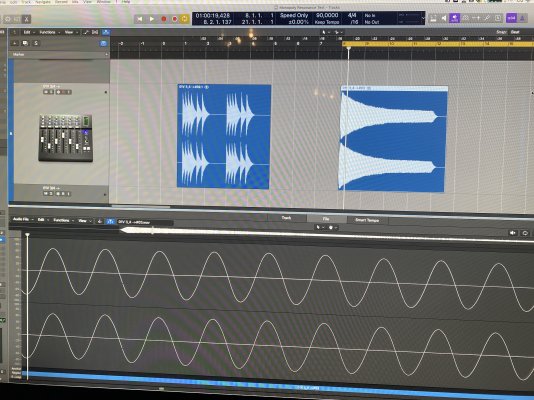Click the add track plus button
Viewport: 534px width, 400px height.
coord(15,43)
